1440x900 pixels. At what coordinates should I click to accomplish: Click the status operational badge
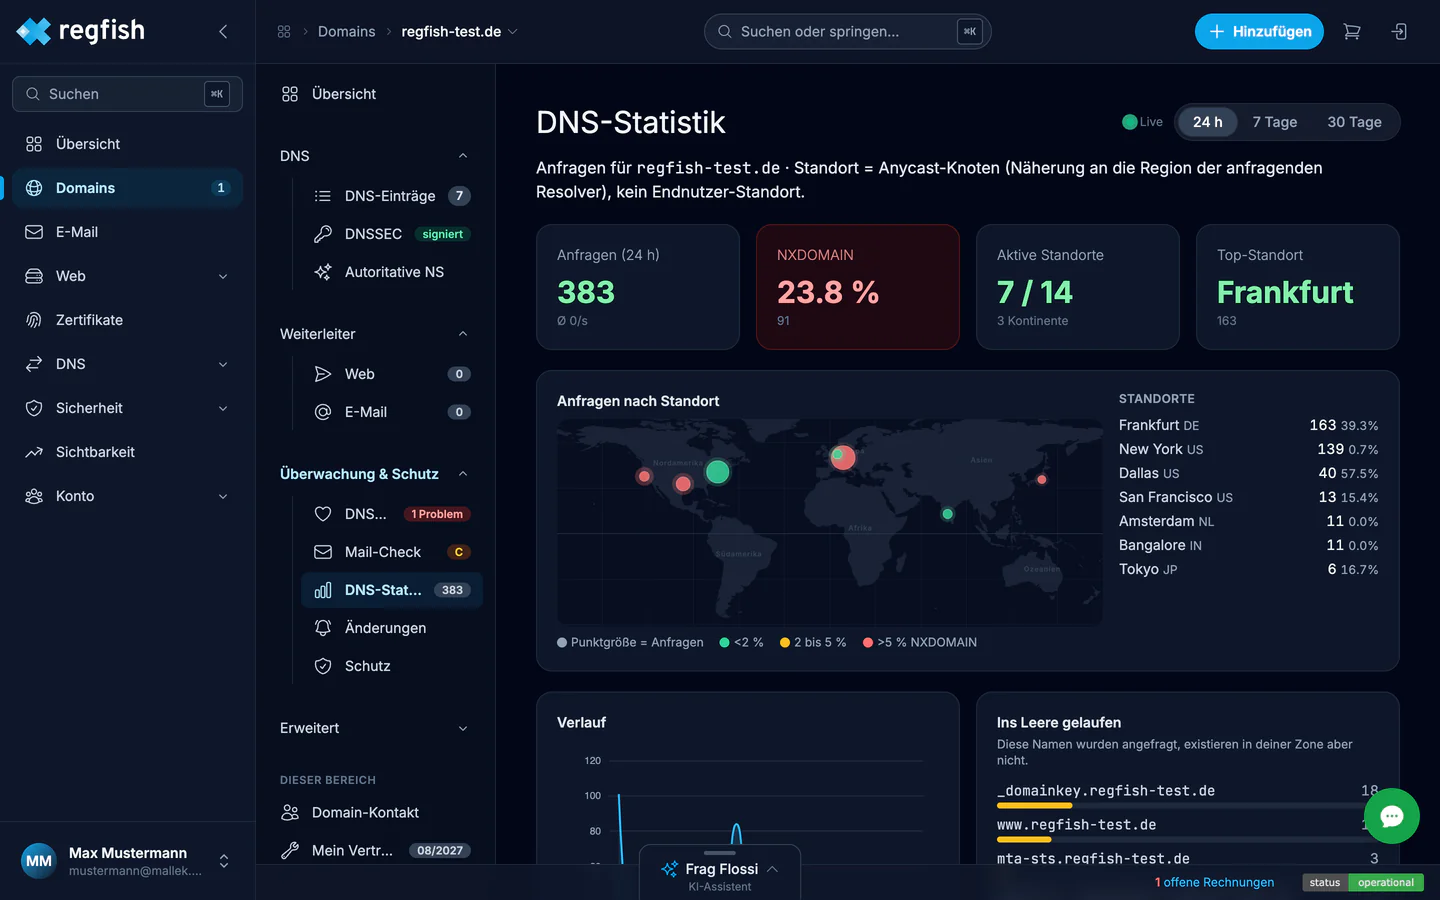coord(1363,882)
